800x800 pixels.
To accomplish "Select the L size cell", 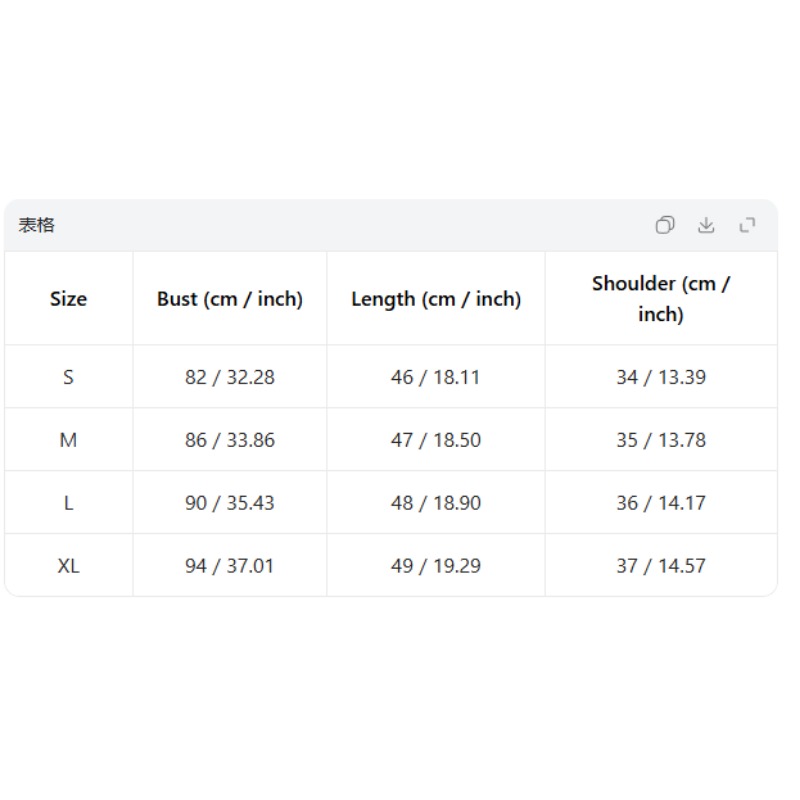I will click(68, 503).
